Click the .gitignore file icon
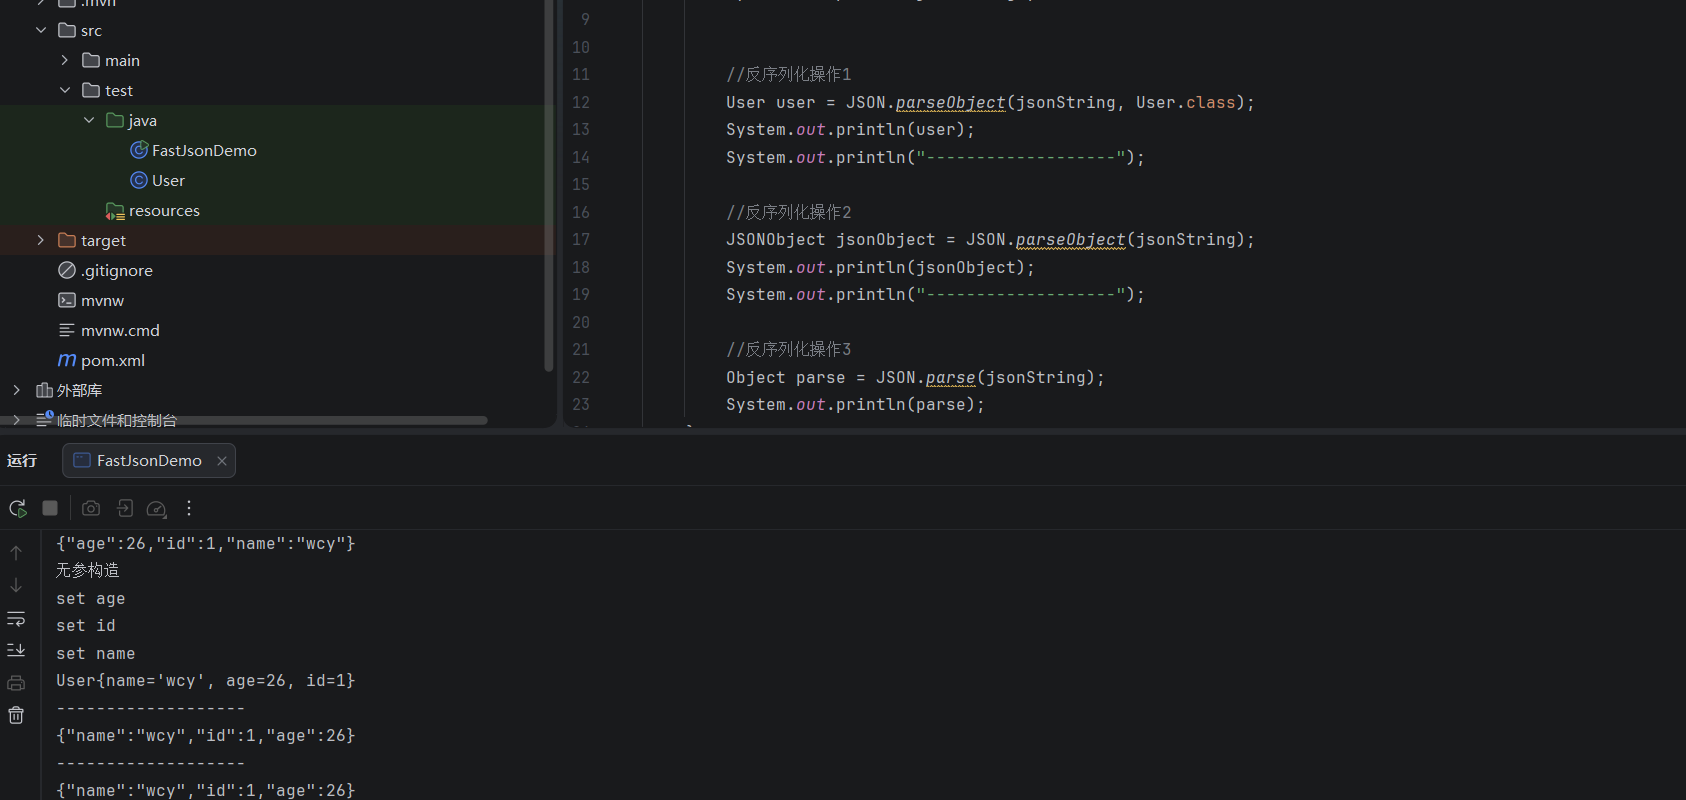This screenshot has height=800, width=1686. (x=67, y=270)
